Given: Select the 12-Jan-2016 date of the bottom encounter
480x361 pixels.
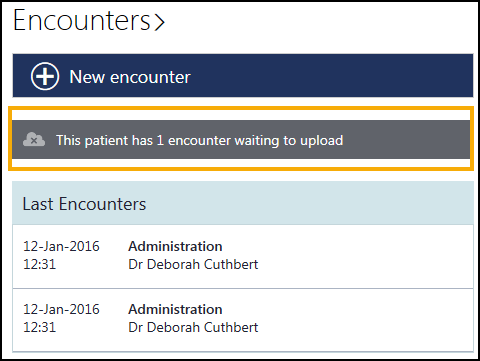Looking at the screenshot, I should [61, 309].
